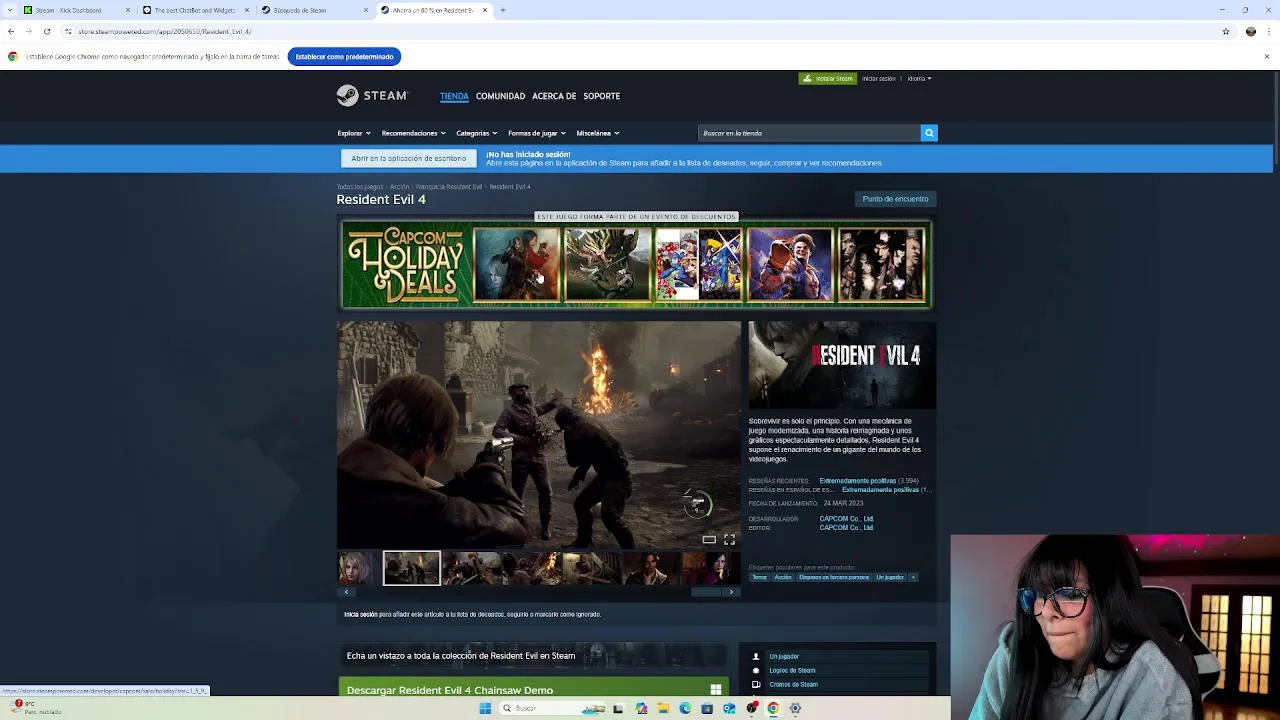
Task: Click the site info icon in the address bar
Action: 68,31
